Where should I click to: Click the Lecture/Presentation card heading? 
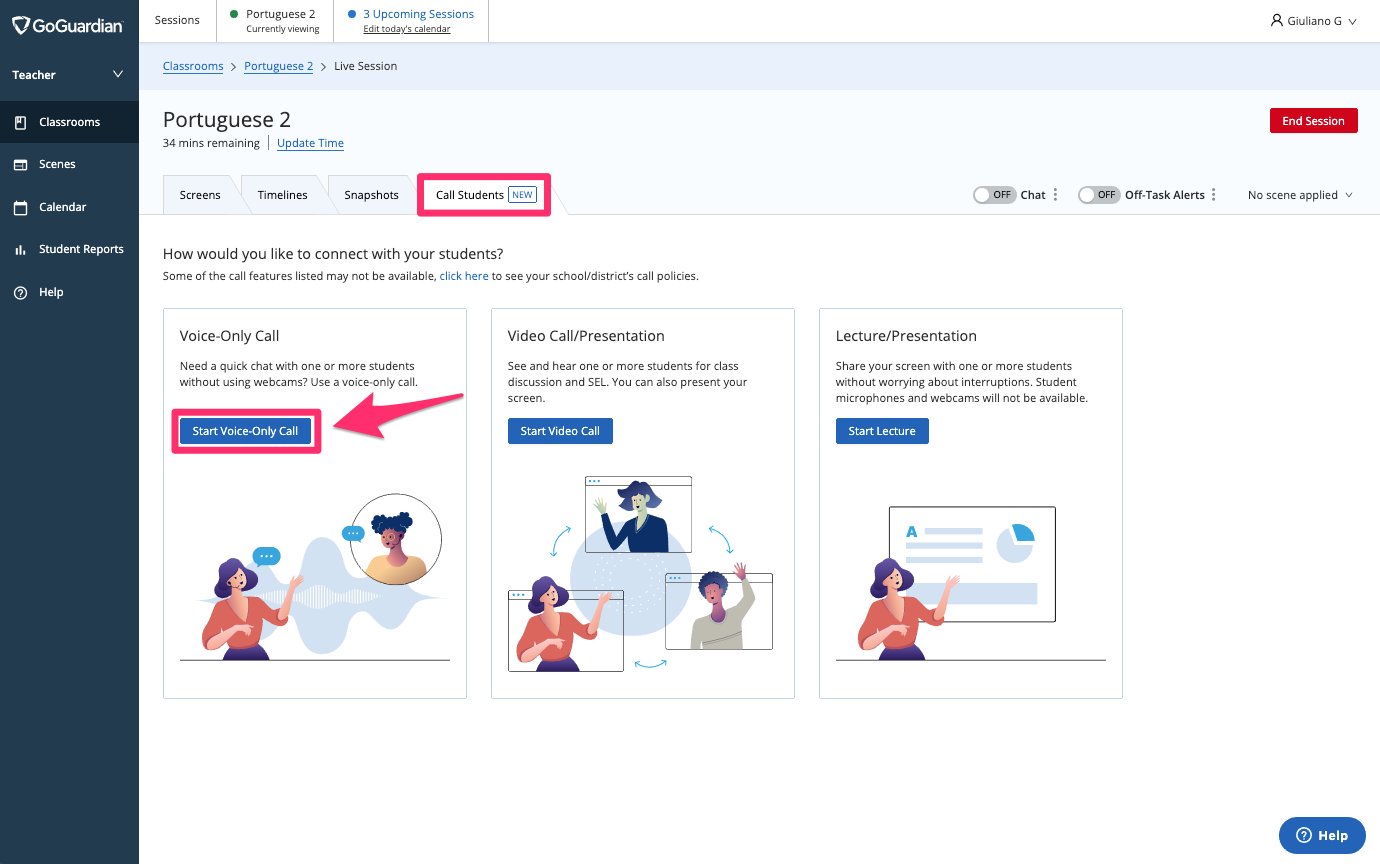(906, 336)
